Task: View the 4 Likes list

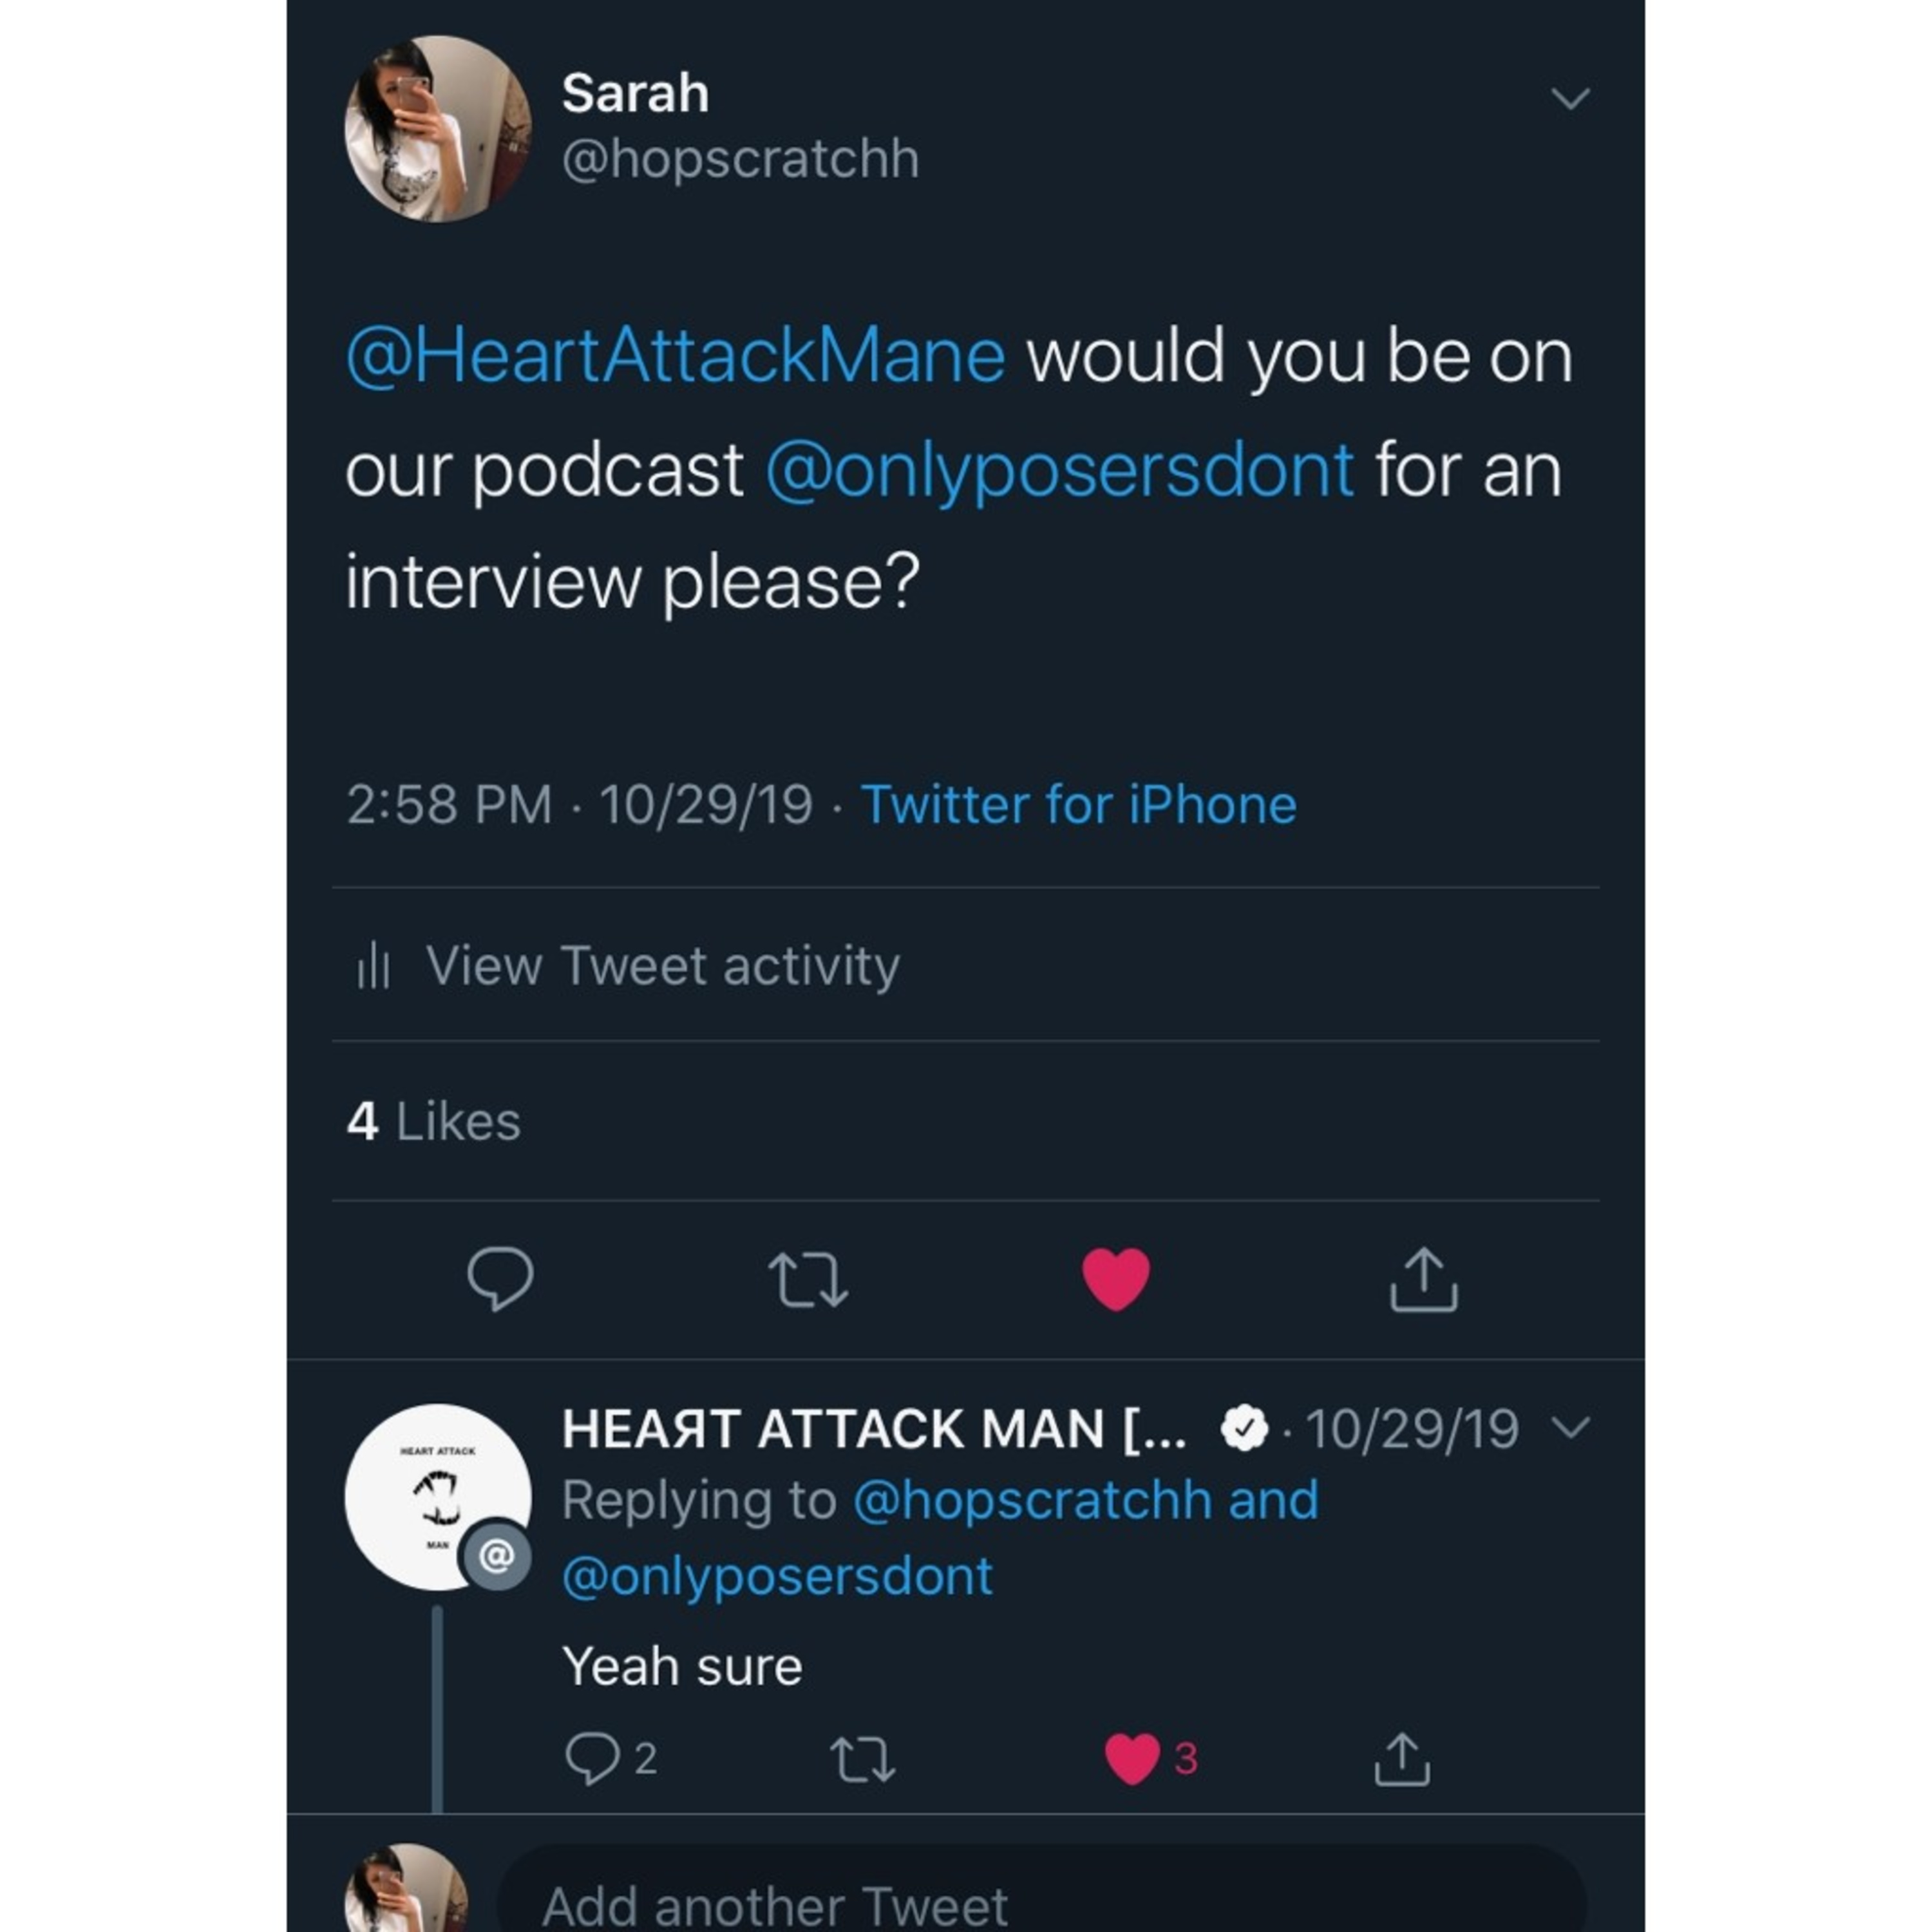Action: pyautogui.click(x=433, y=1121)
